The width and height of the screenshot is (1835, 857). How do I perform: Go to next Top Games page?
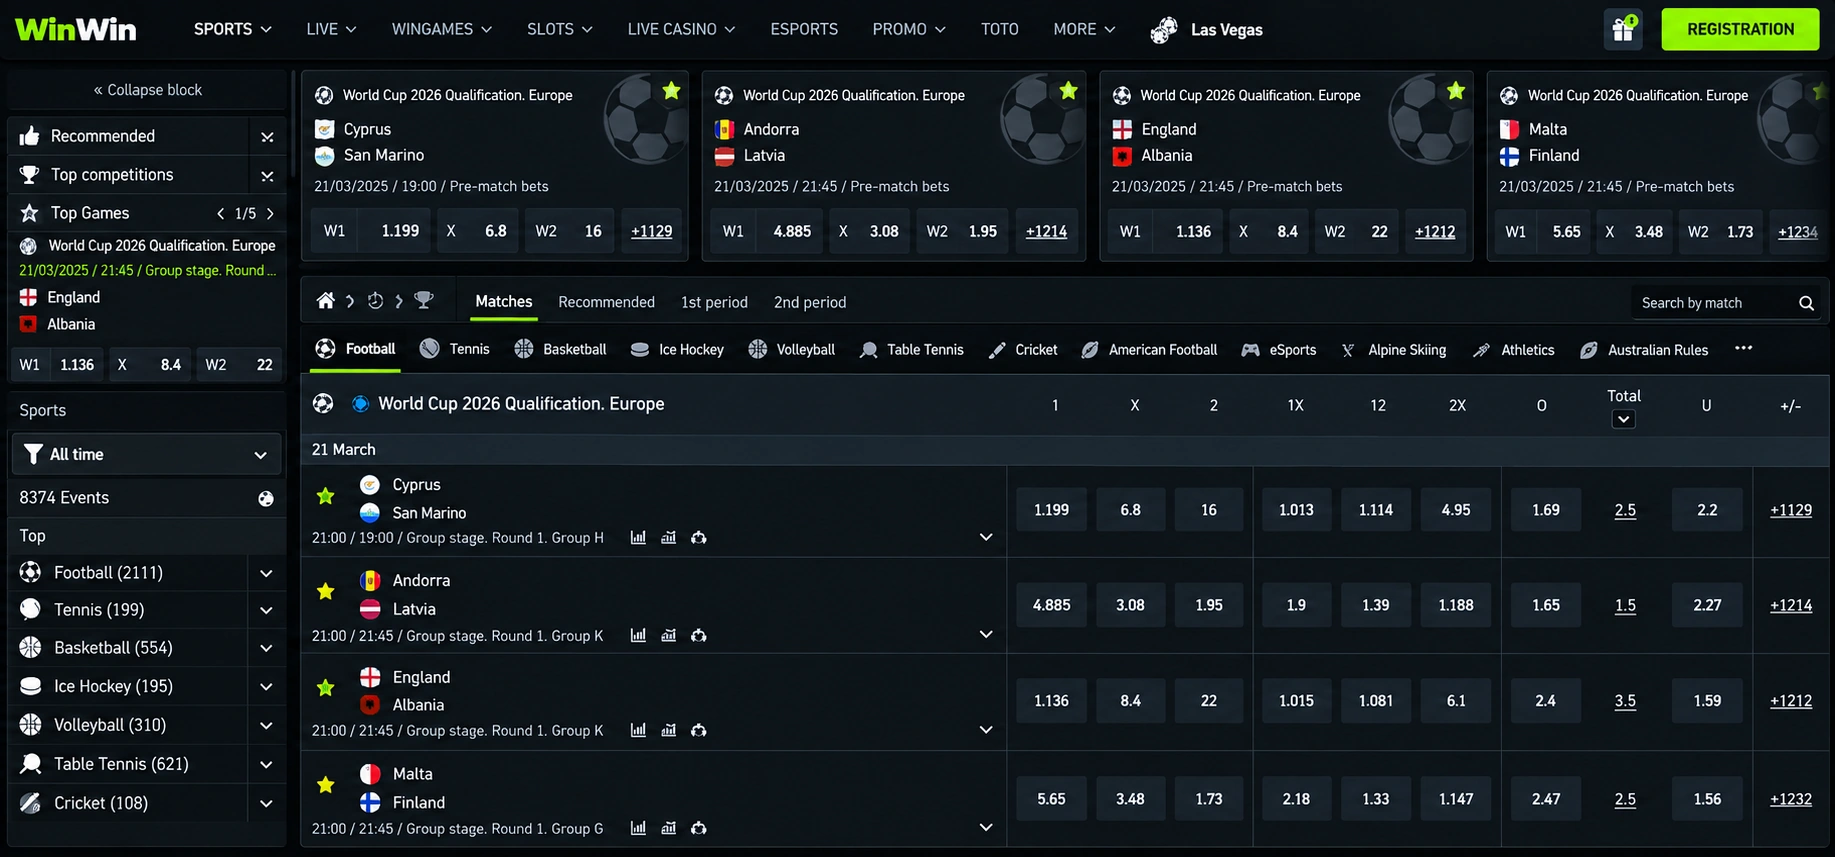click(x=270, y=213)
